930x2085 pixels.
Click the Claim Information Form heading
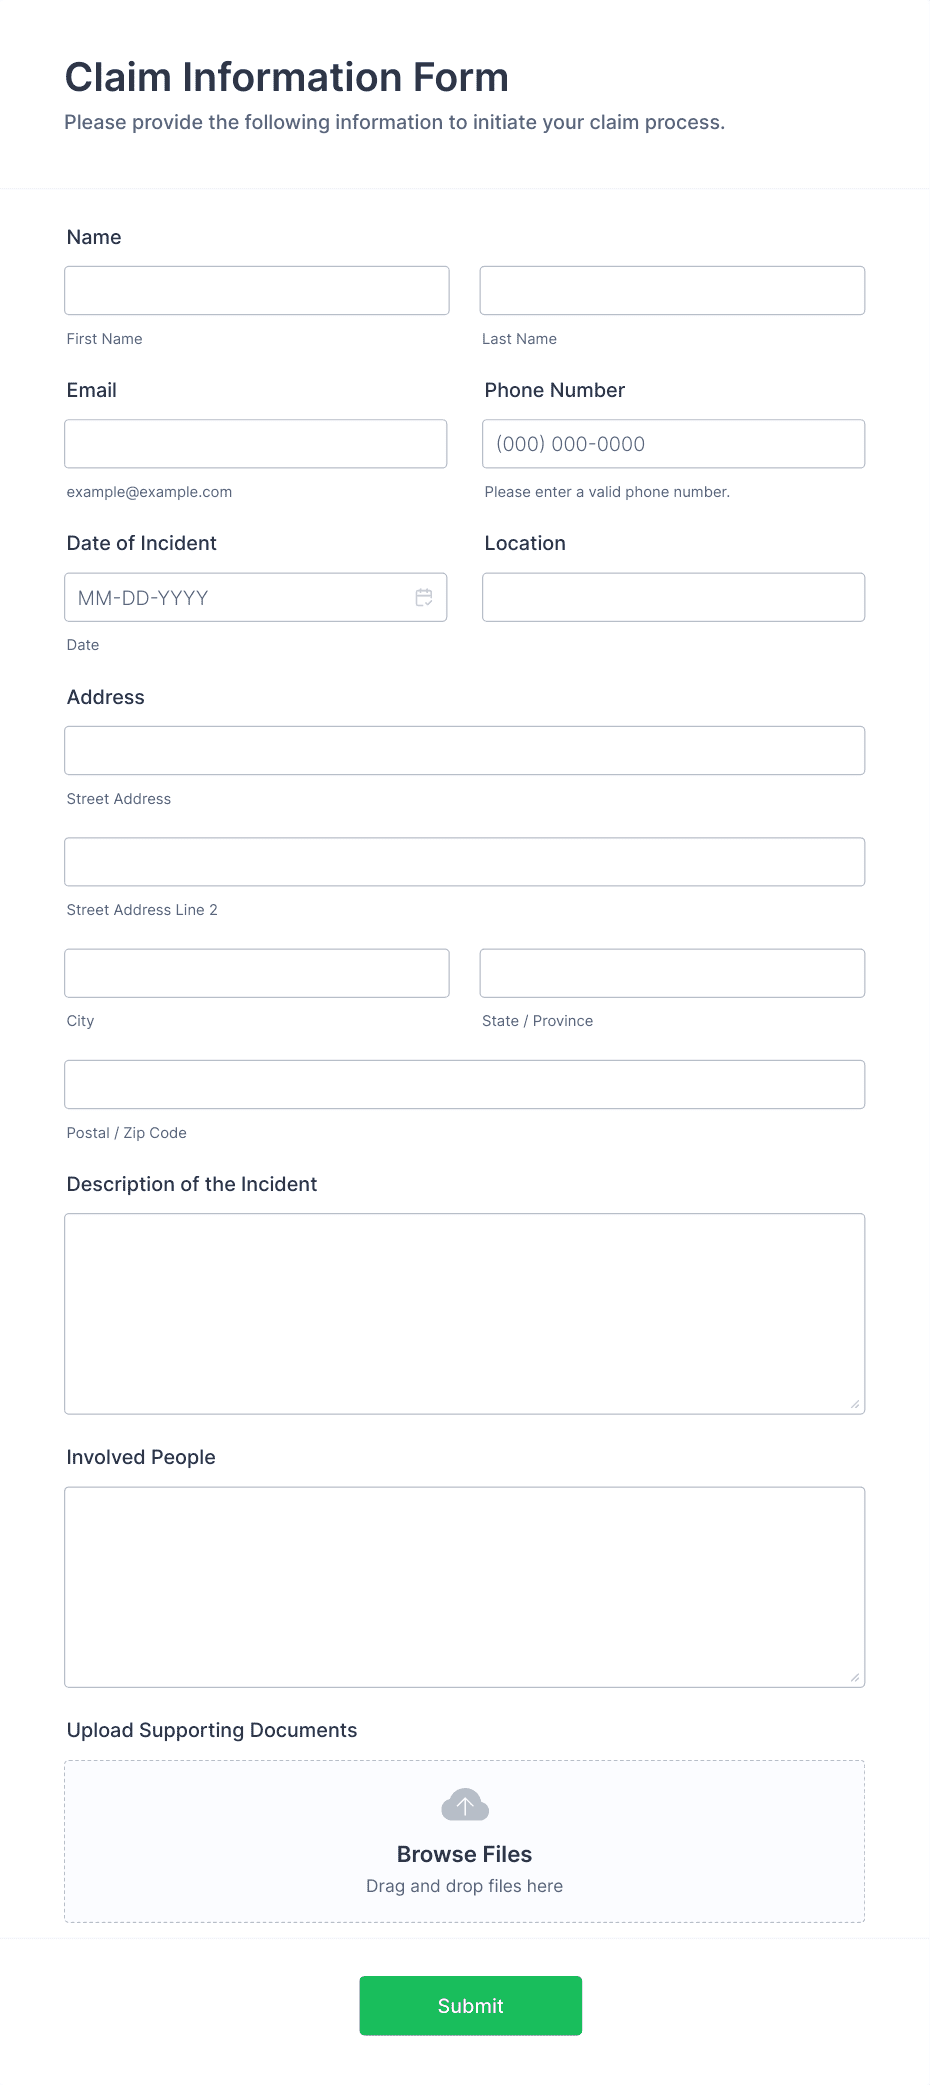287,76
